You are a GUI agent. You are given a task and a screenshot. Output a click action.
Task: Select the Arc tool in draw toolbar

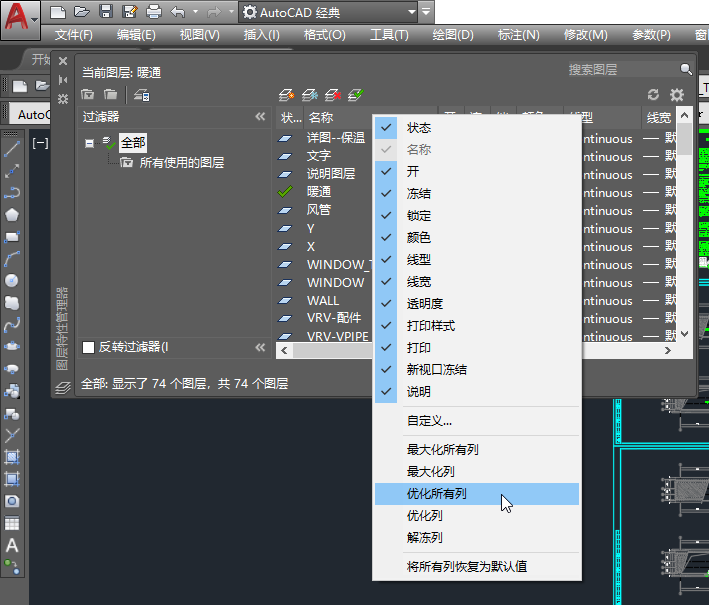tap(12, 259)
